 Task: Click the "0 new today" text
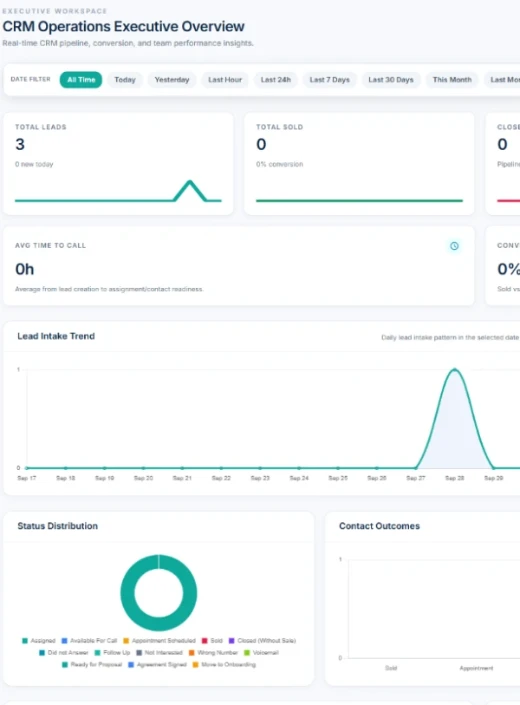(x=34, y=164)
